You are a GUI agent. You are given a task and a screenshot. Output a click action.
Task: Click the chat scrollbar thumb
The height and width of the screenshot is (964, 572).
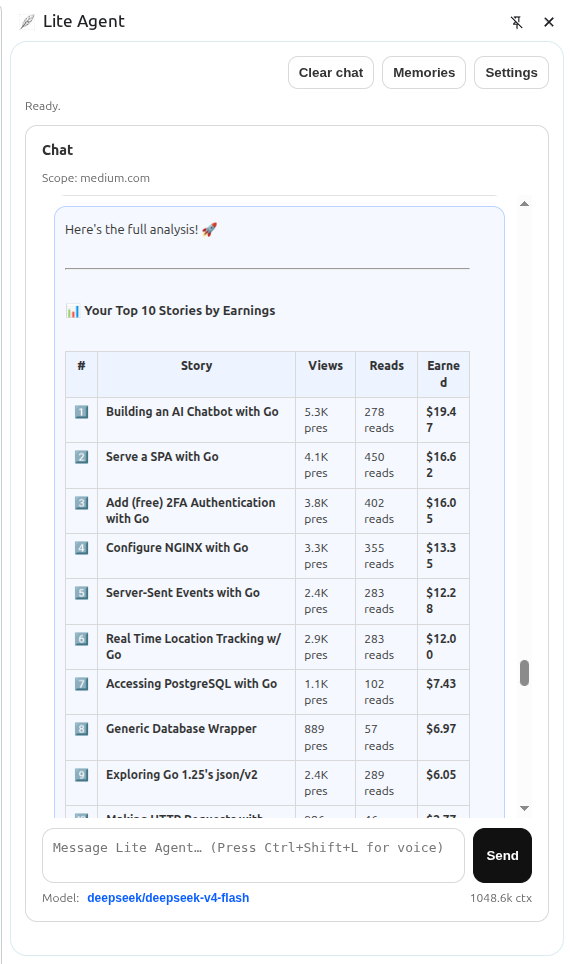coord(524,673)
